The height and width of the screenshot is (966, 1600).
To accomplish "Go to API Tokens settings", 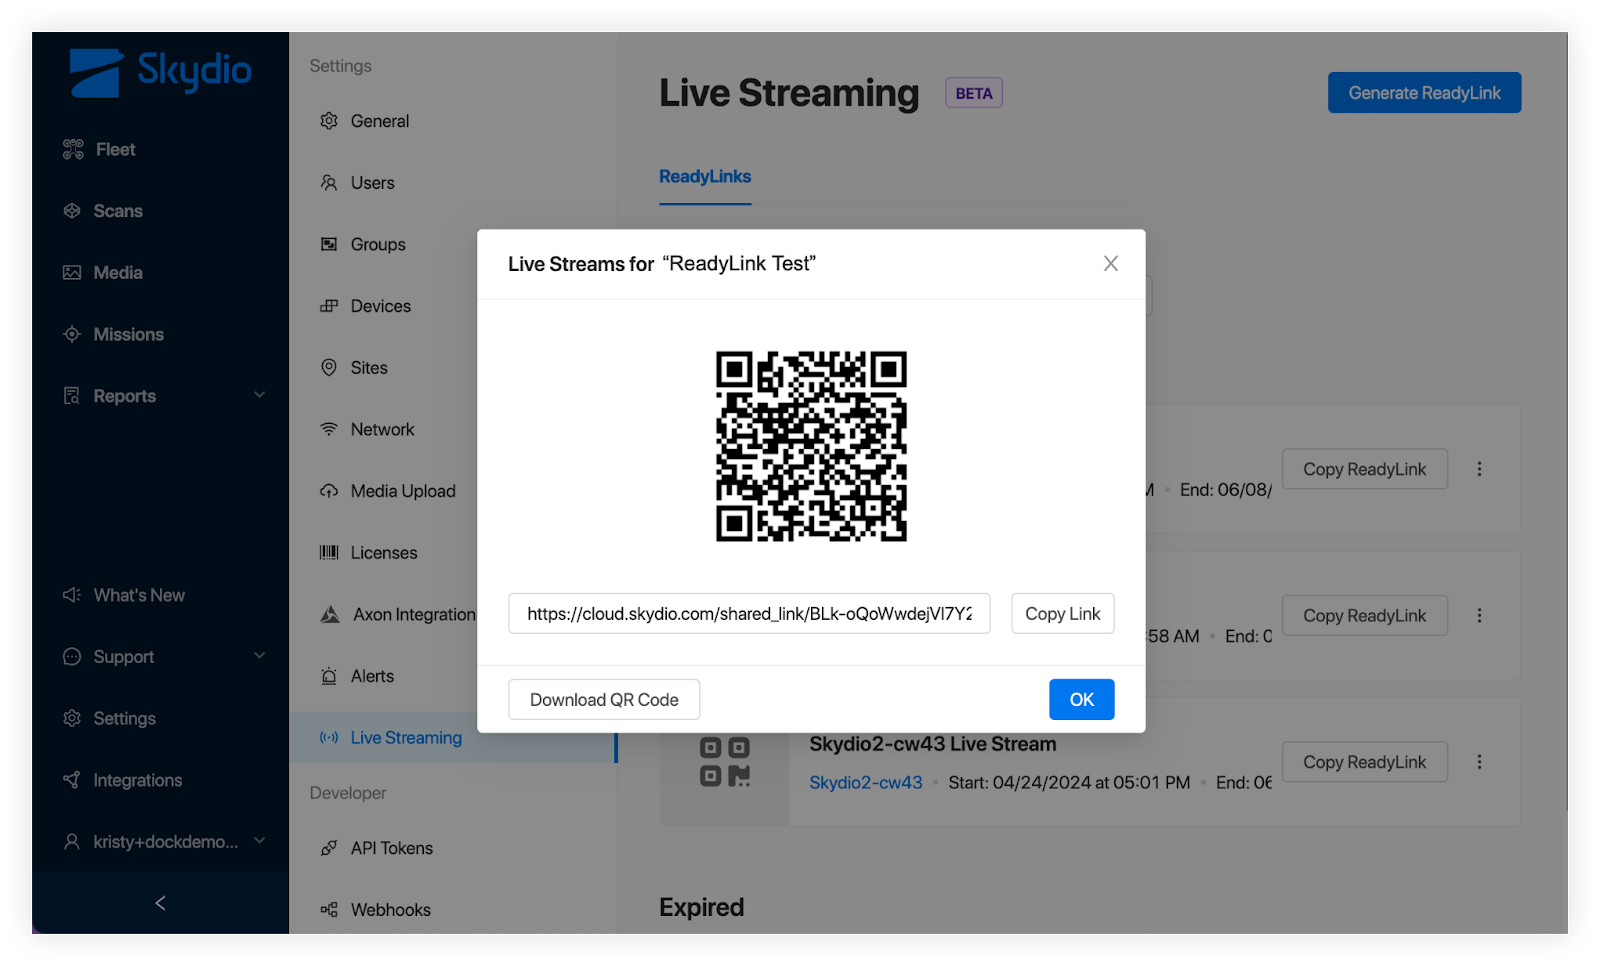I will 391,848.
